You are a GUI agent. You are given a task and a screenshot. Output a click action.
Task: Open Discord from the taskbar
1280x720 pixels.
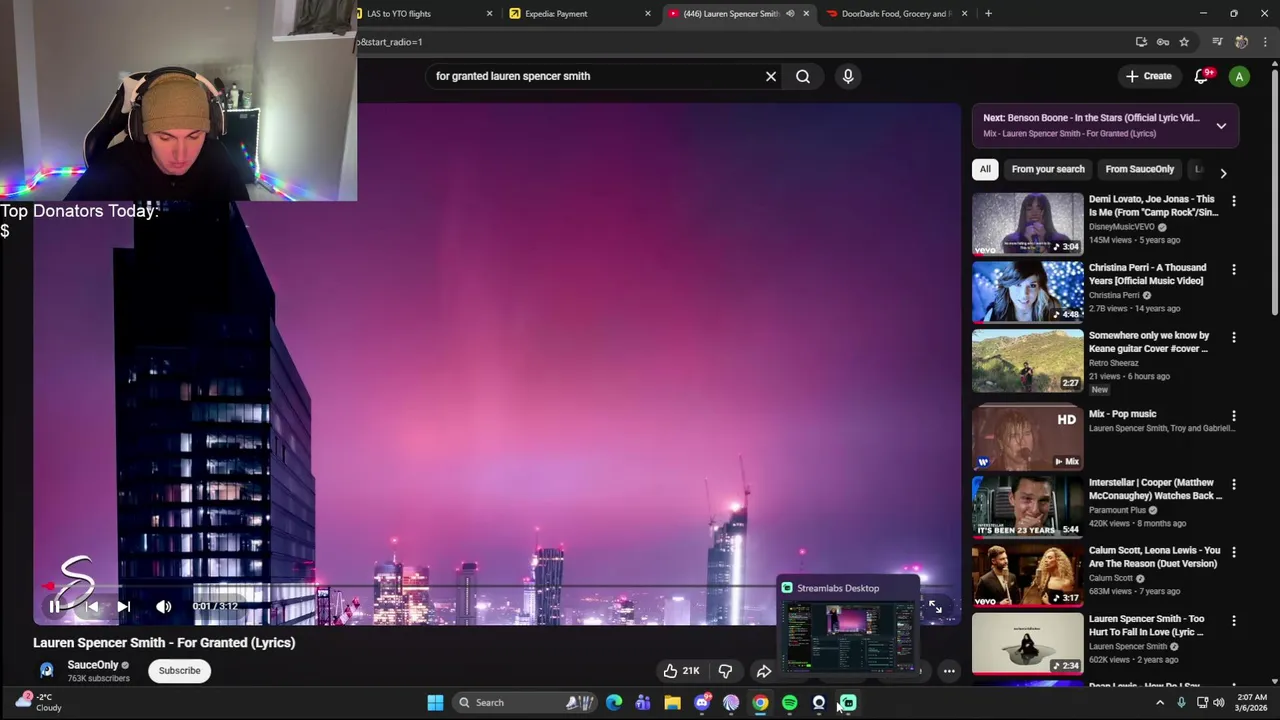coord(702,703)
